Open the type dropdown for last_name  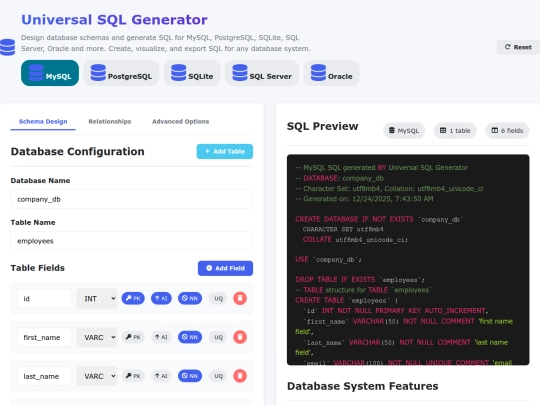tap(97, 376)
